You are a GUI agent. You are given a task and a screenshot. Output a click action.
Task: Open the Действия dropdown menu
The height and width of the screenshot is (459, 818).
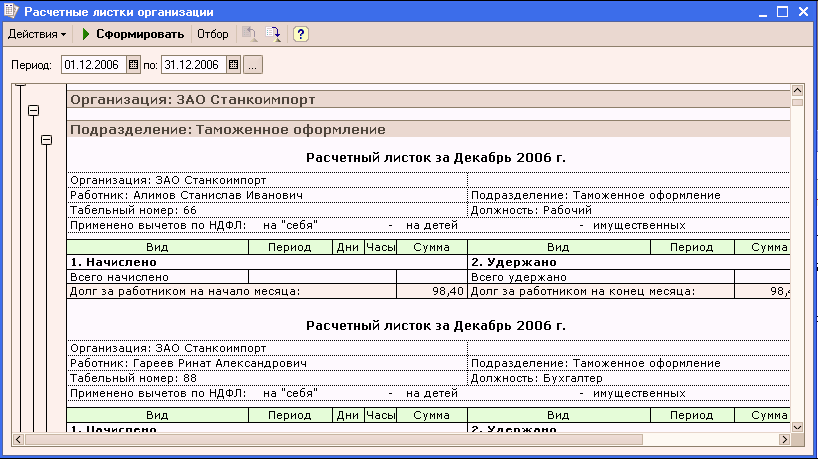click(x=37, y=34)
